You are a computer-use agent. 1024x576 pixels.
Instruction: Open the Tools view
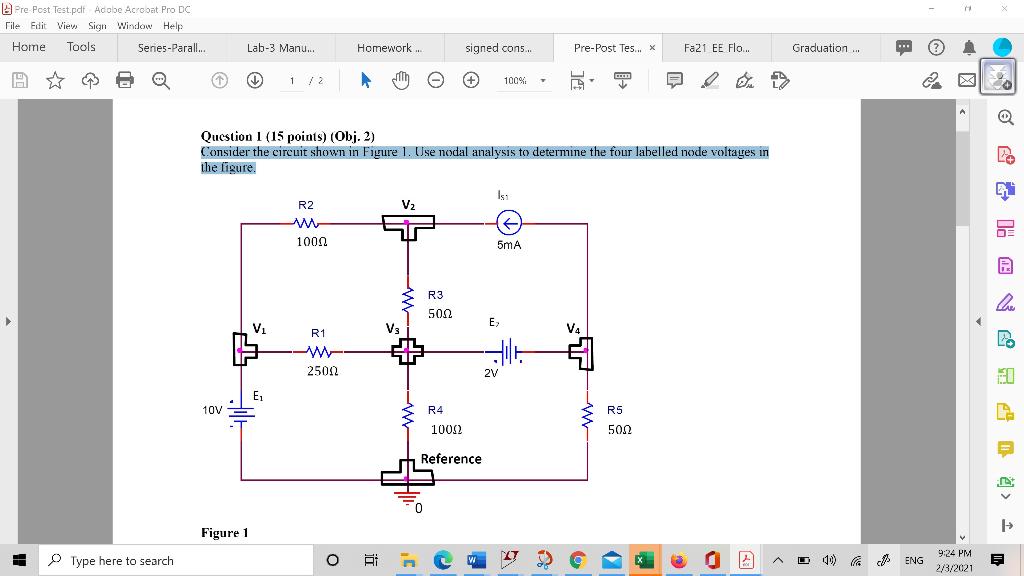click(x=81, y=47)
